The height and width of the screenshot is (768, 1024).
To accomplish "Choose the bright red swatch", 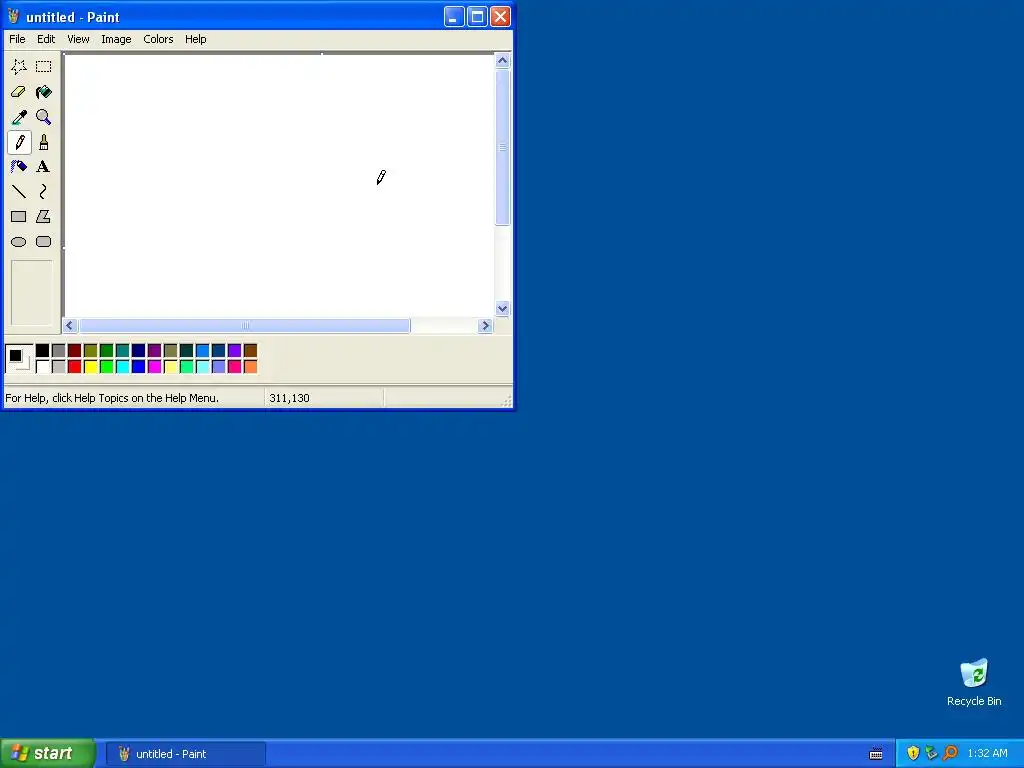I will [x=74, y=366].
